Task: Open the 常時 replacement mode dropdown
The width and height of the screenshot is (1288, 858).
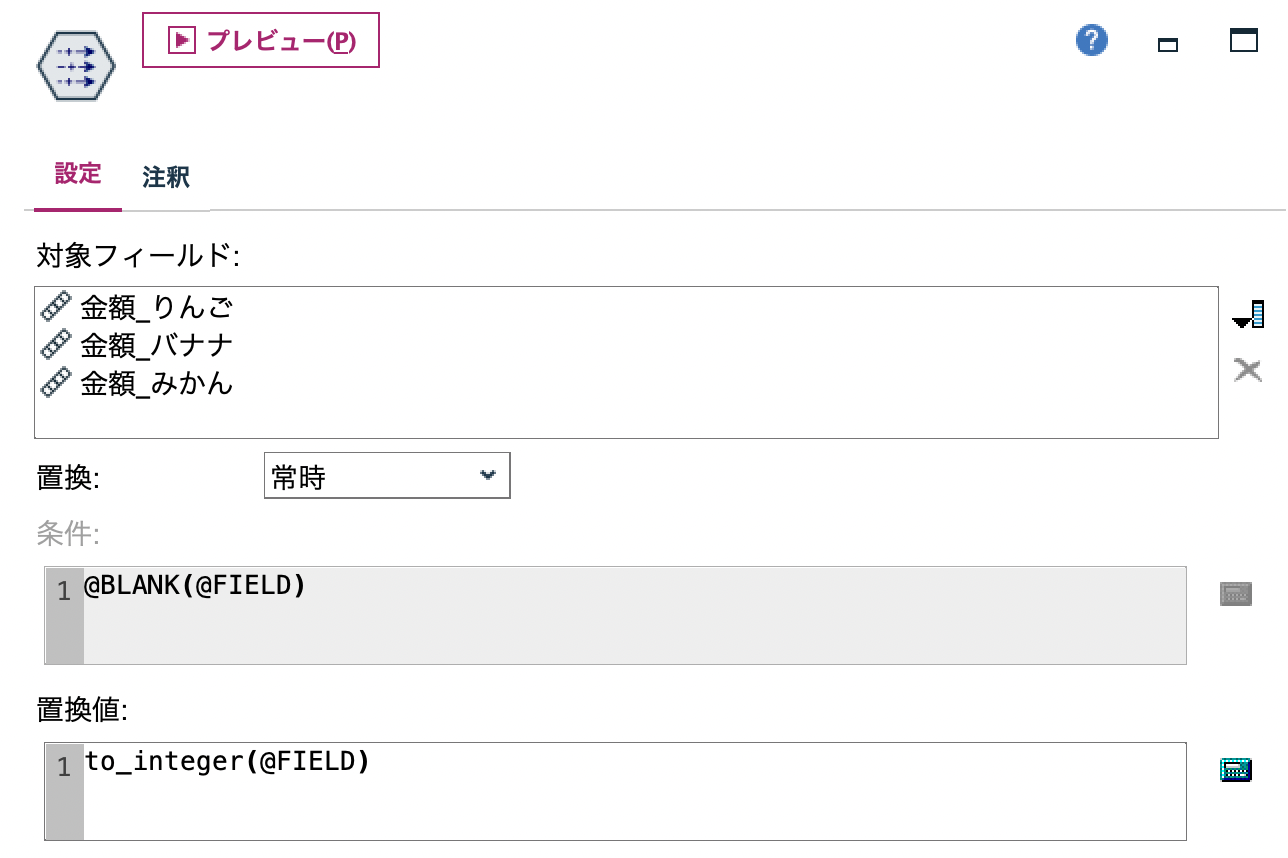Action: point(387,476)
